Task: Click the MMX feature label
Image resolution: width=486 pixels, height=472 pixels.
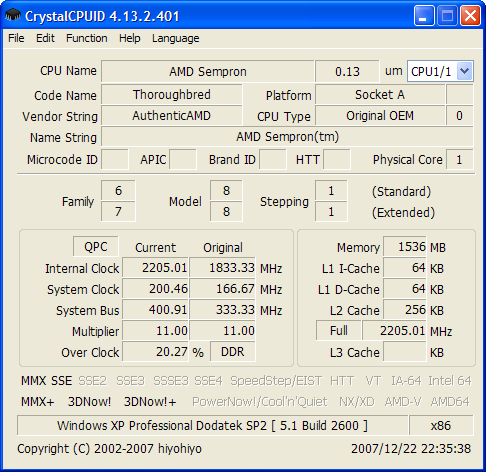Action: point(34,381)
